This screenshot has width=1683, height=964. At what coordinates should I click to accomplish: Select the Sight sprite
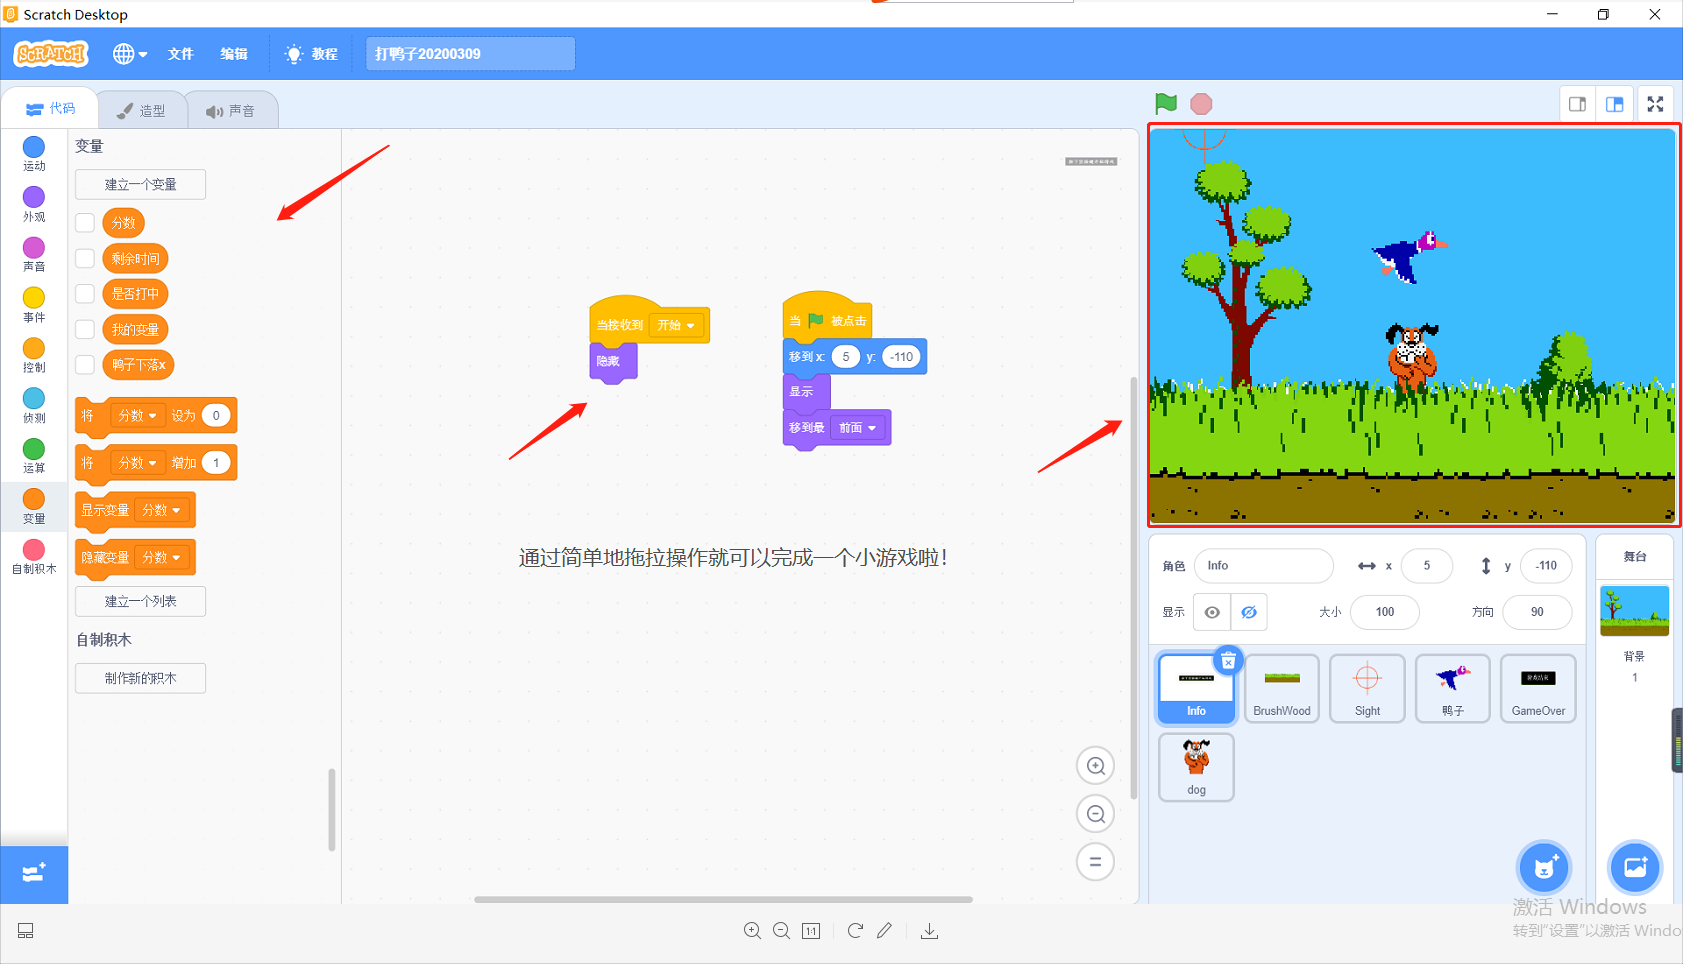pyautogui.click(x=1367, y=688)
